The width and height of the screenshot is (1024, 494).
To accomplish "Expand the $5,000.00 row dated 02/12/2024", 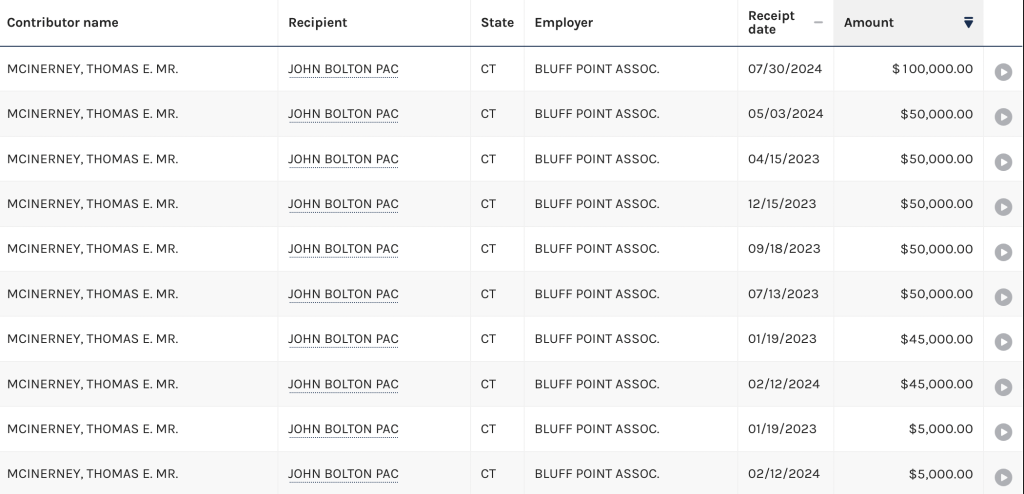I will click(x=1003, y=477).
